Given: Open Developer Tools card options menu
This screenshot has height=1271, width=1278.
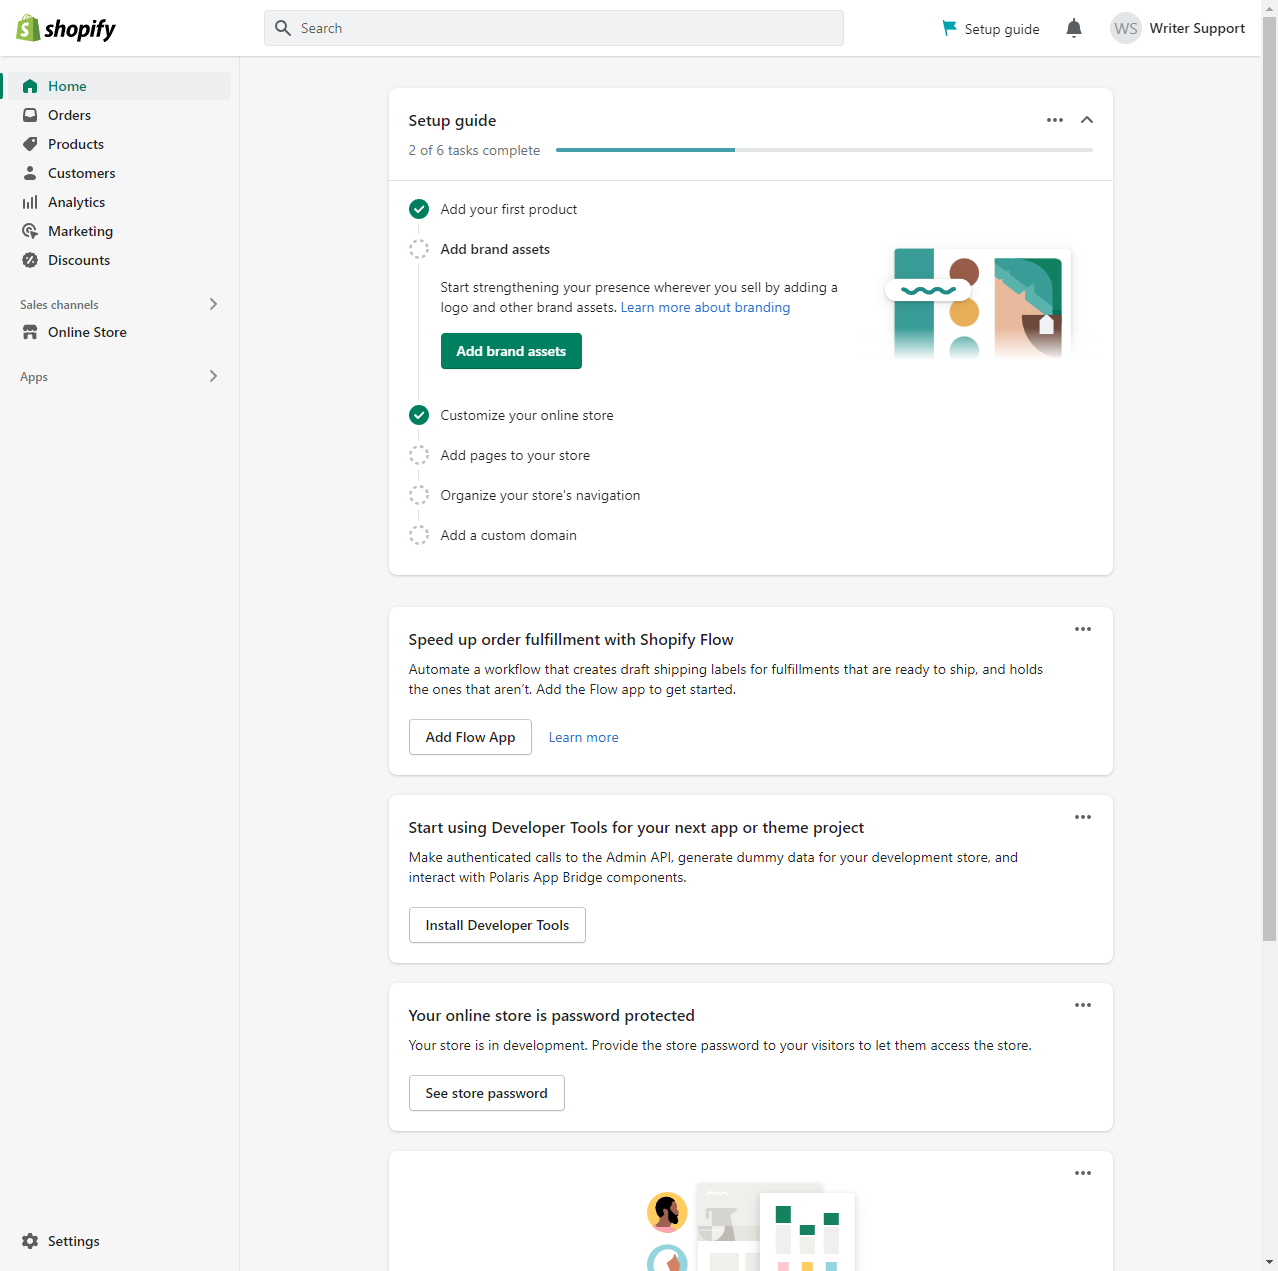Looking at the screenshot, I should tap(1083, 817).
